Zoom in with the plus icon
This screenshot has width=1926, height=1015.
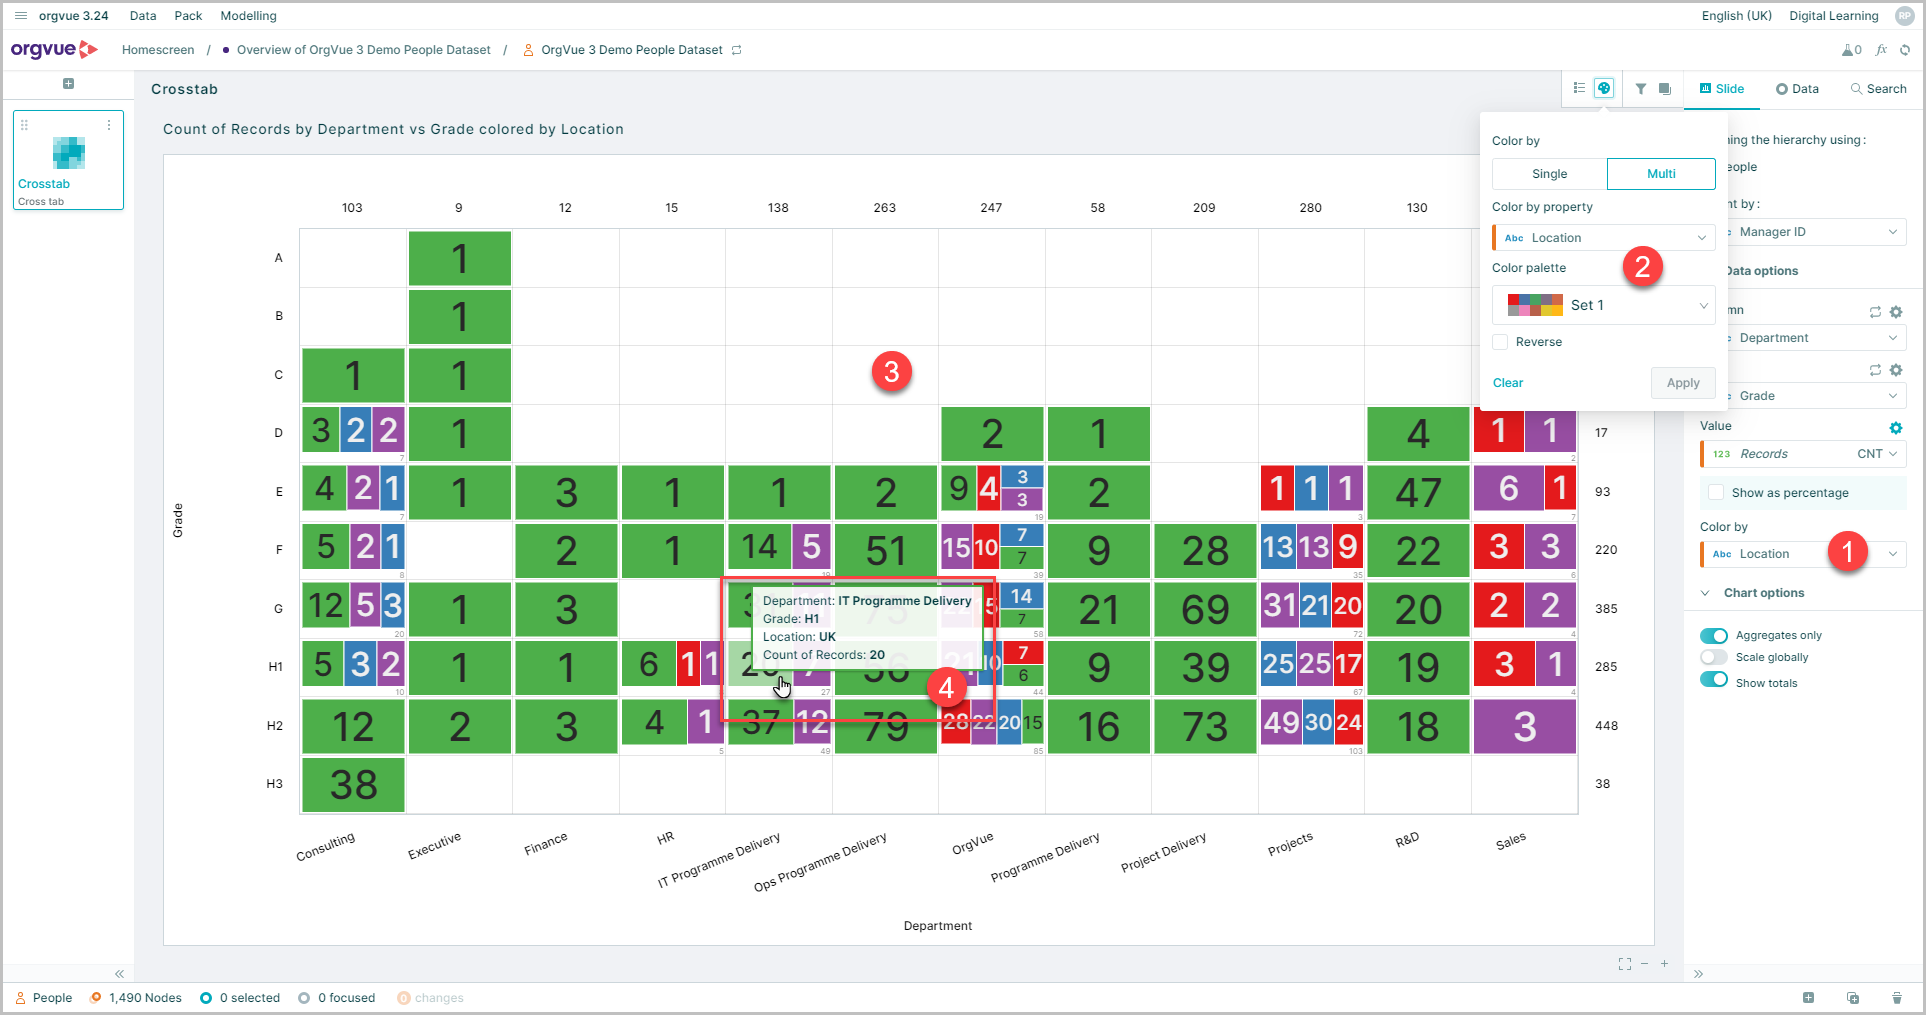[1665, 964]
